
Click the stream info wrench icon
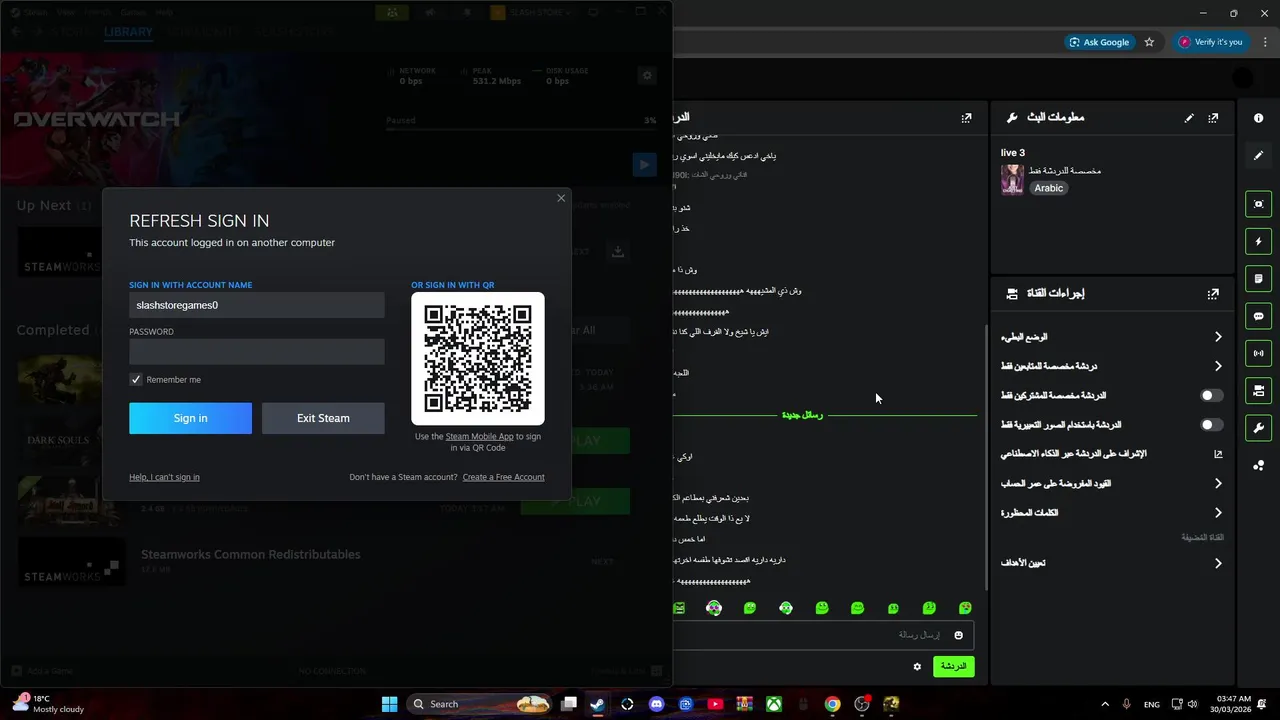(1012, 118)
